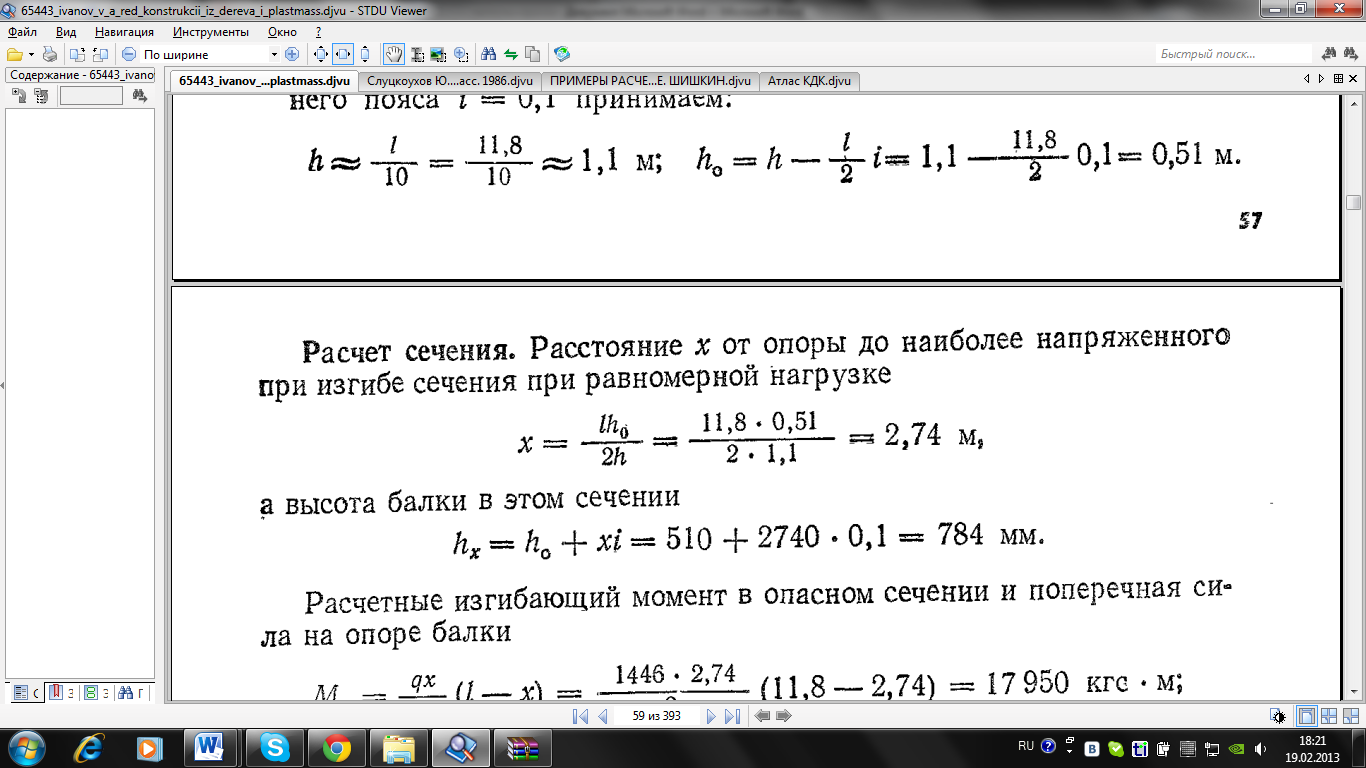Find previous match binoculars icon

[1329, 54]
